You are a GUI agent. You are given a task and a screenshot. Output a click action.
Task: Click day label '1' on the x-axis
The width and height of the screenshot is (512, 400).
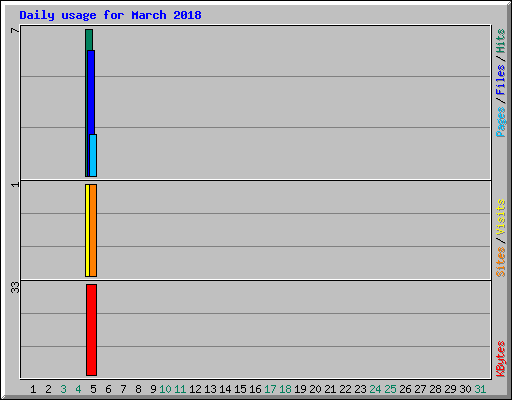33,389
